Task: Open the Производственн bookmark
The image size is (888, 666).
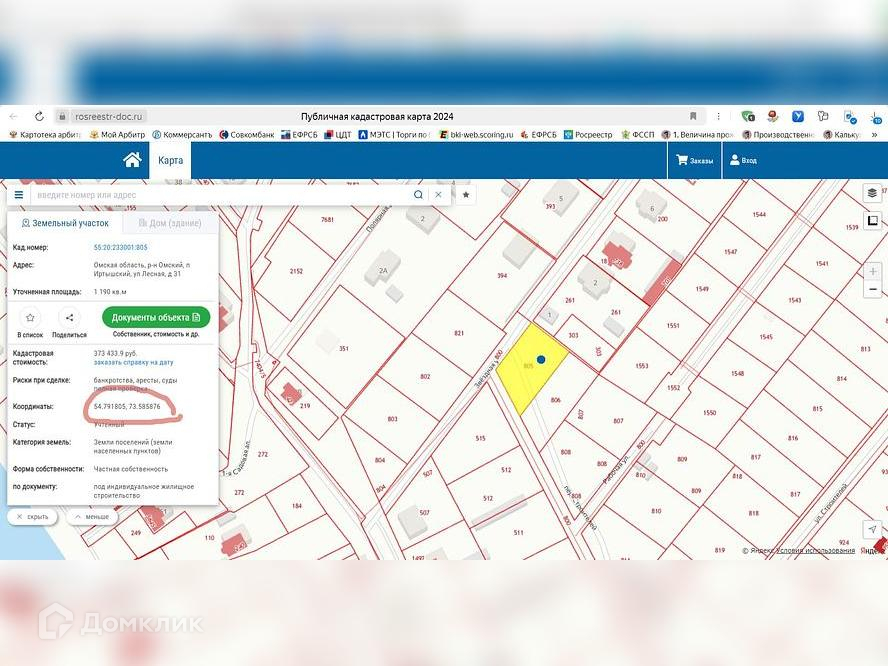Action: (778, 135)
